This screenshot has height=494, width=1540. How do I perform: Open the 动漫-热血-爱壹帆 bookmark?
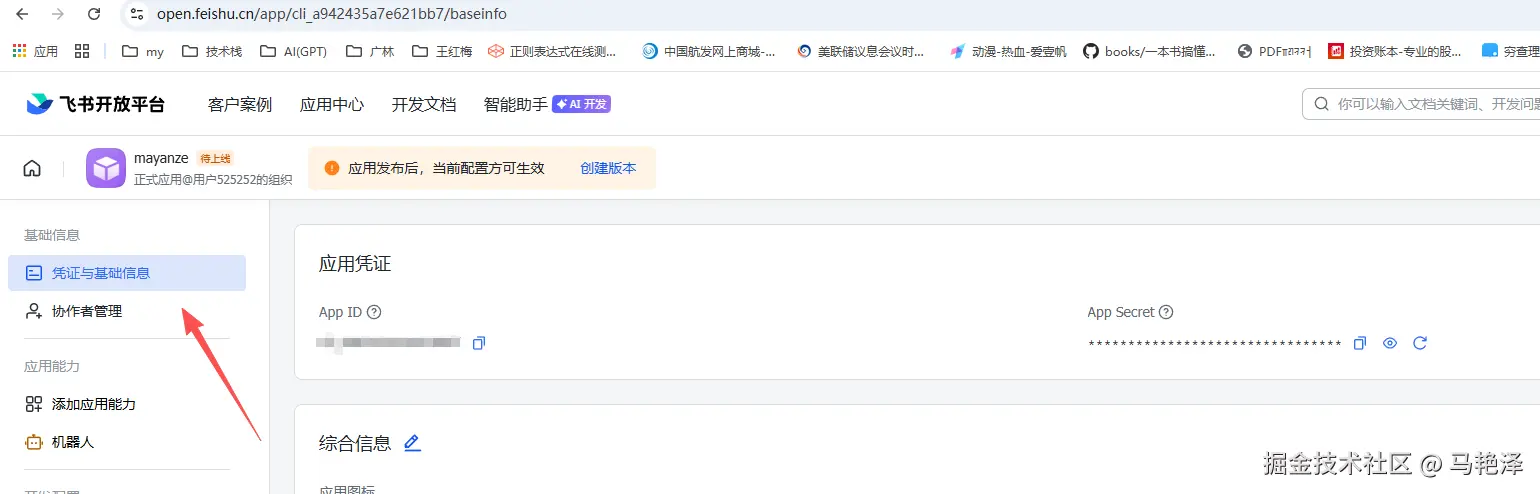coord(1009,51)
